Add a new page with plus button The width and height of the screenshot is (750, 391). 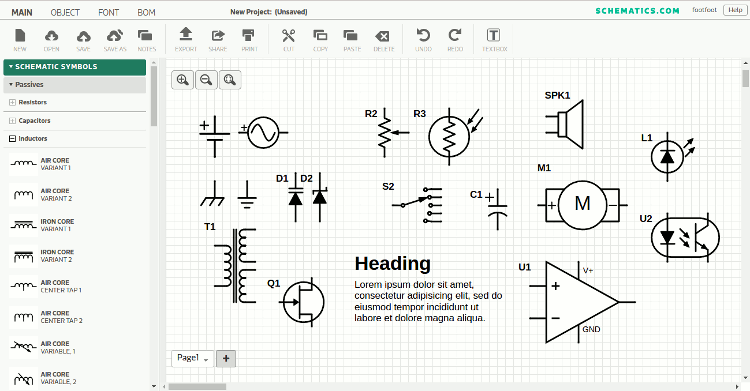226,358
